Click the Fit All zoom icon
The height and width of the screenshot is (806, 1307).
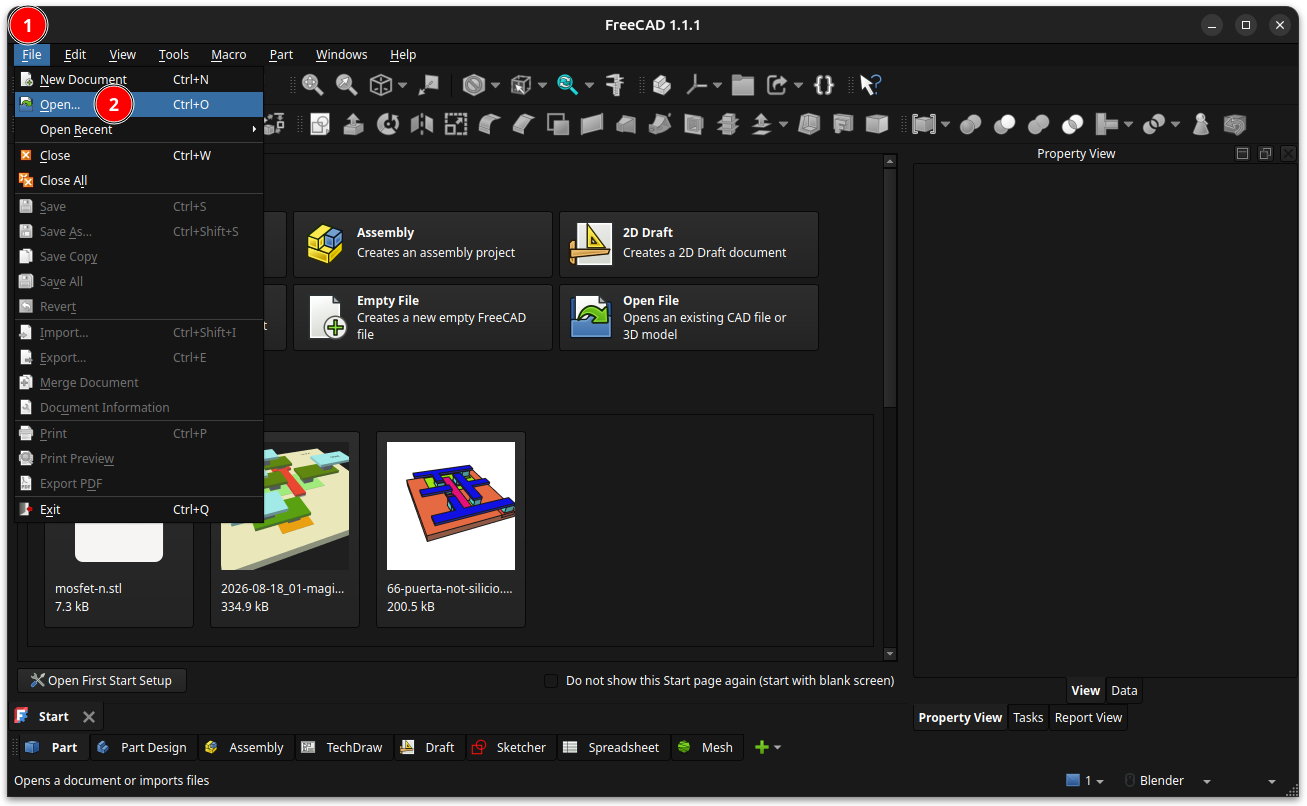click(x=313, y=85)
